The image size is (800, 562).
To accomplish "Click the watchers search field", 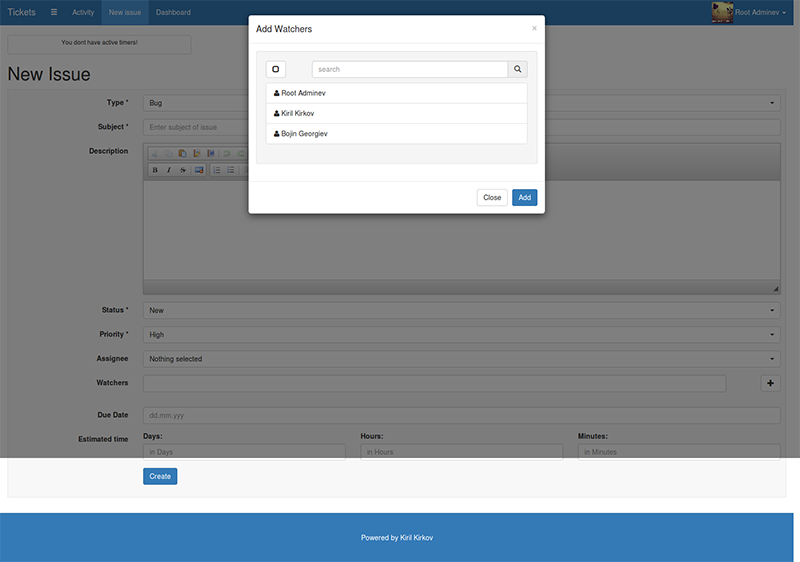I will (x=410, y=69).
